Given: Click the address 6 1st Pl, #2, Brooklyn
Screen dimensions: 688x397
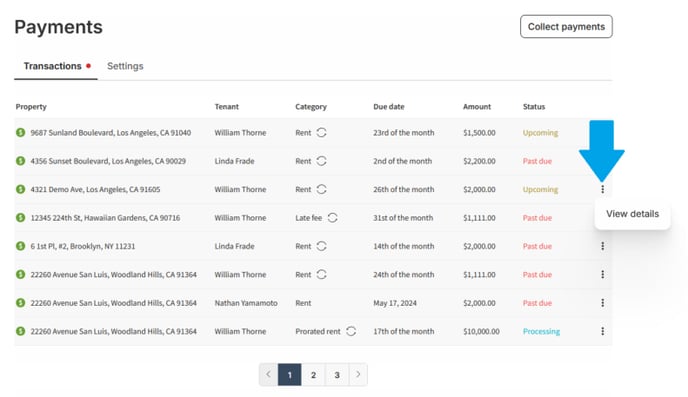Looking at the screenshot, I should (x=83, y=246).
